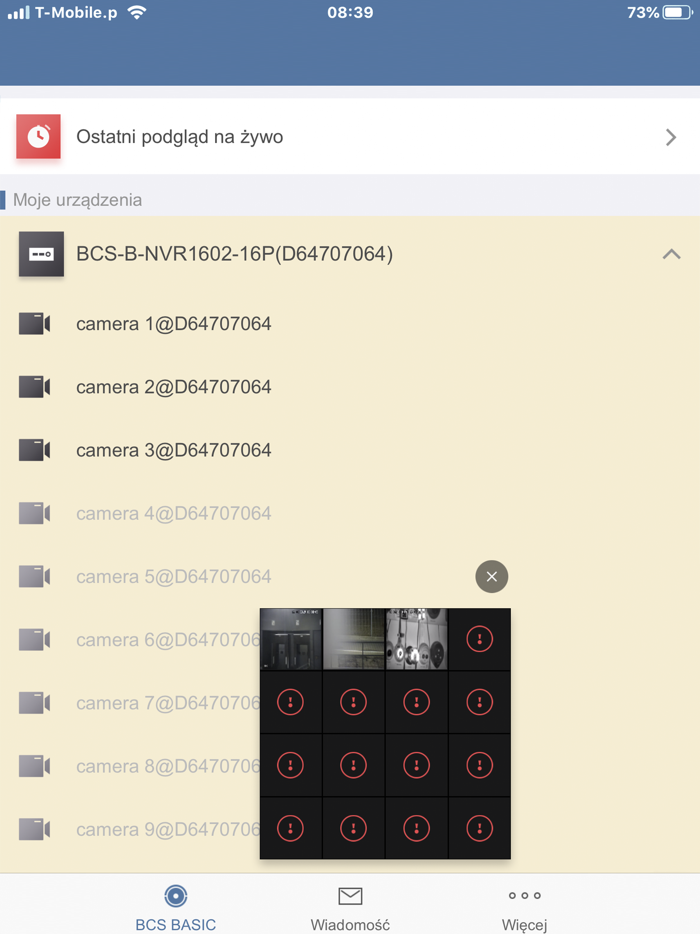Open third preview thumbnail in grid

coord(416,639)
